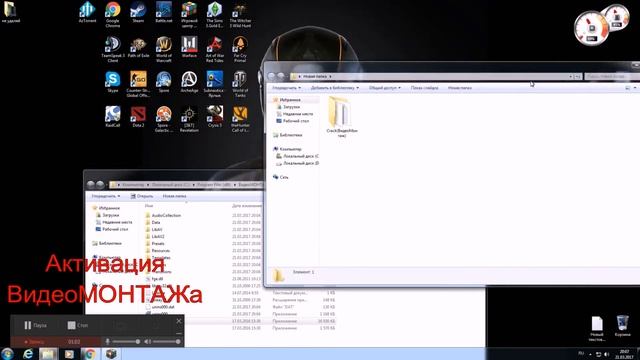
Task: Open the Warface desktop shortcut
Action: (x=189, y=47)
